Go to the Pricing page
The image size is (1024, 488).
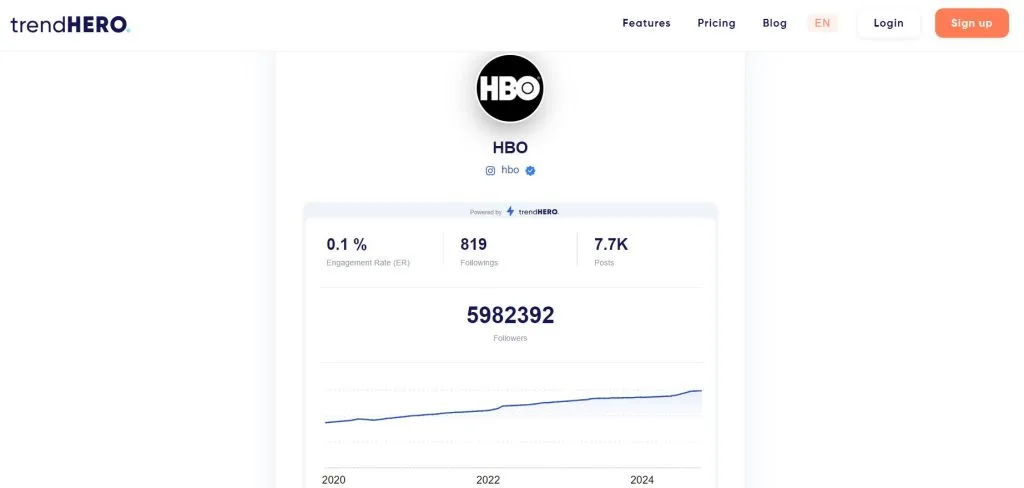pyautogui.click(x=716, y=23)
